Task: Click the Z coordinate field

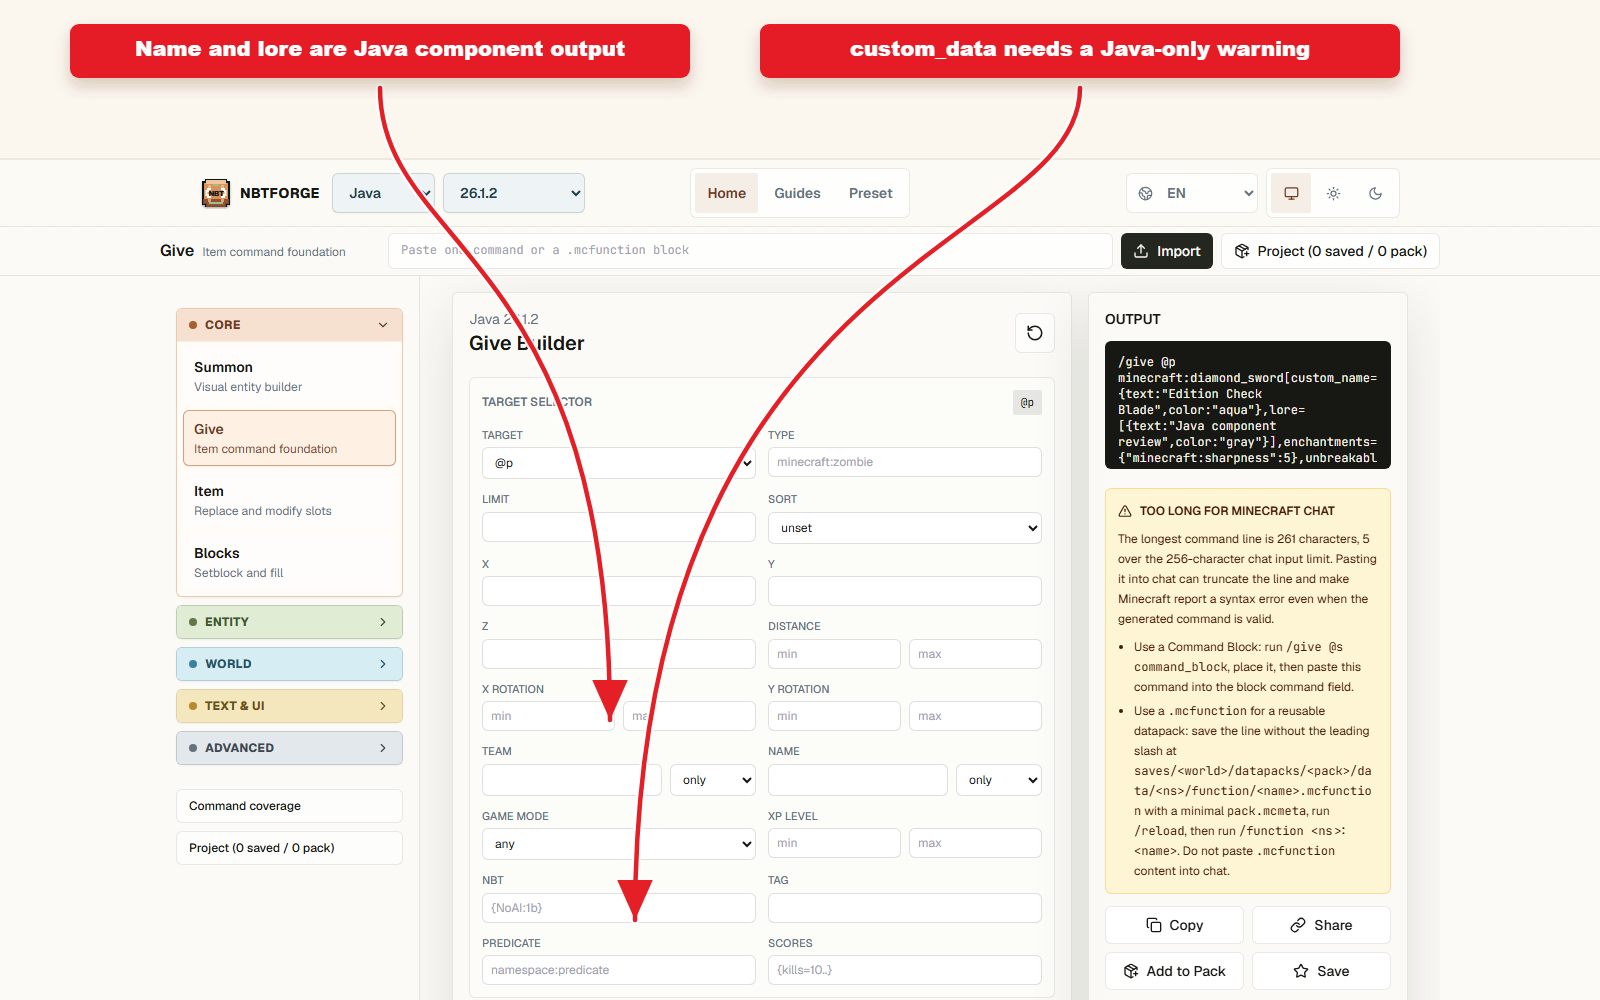Action: pos(619,654)
